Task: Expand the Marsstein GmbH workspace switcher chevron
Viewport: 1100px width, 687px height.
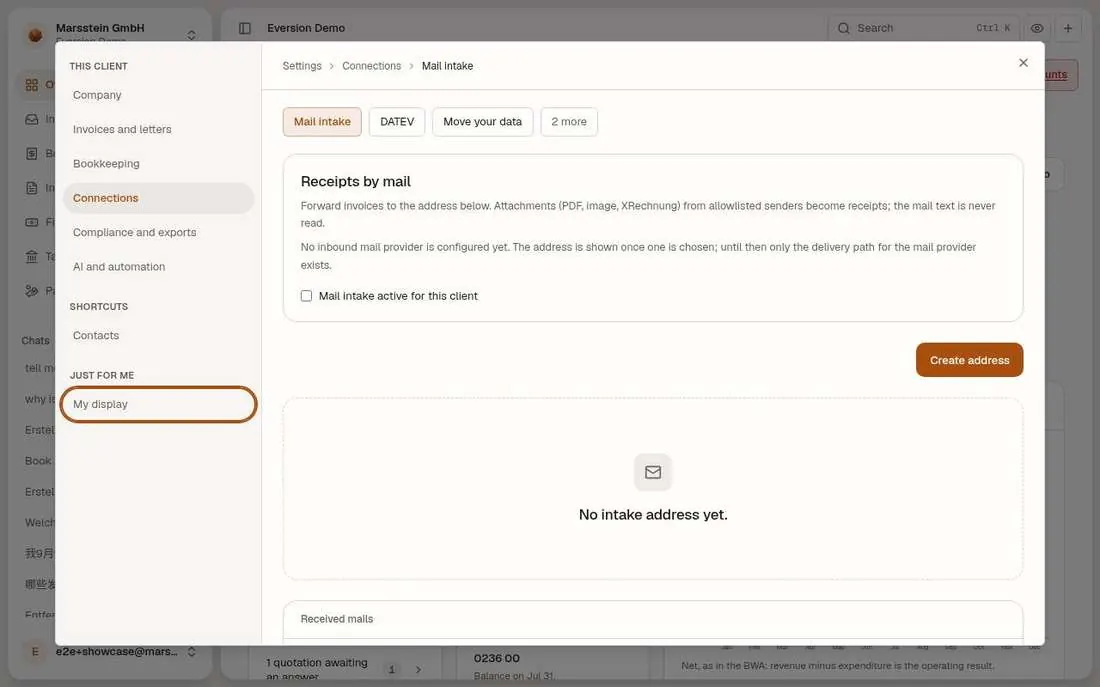Action: (192, 34)
